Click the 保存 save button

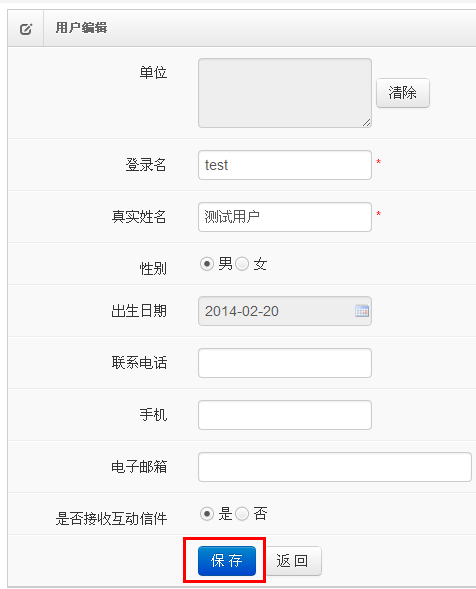(x=227, y=560)
